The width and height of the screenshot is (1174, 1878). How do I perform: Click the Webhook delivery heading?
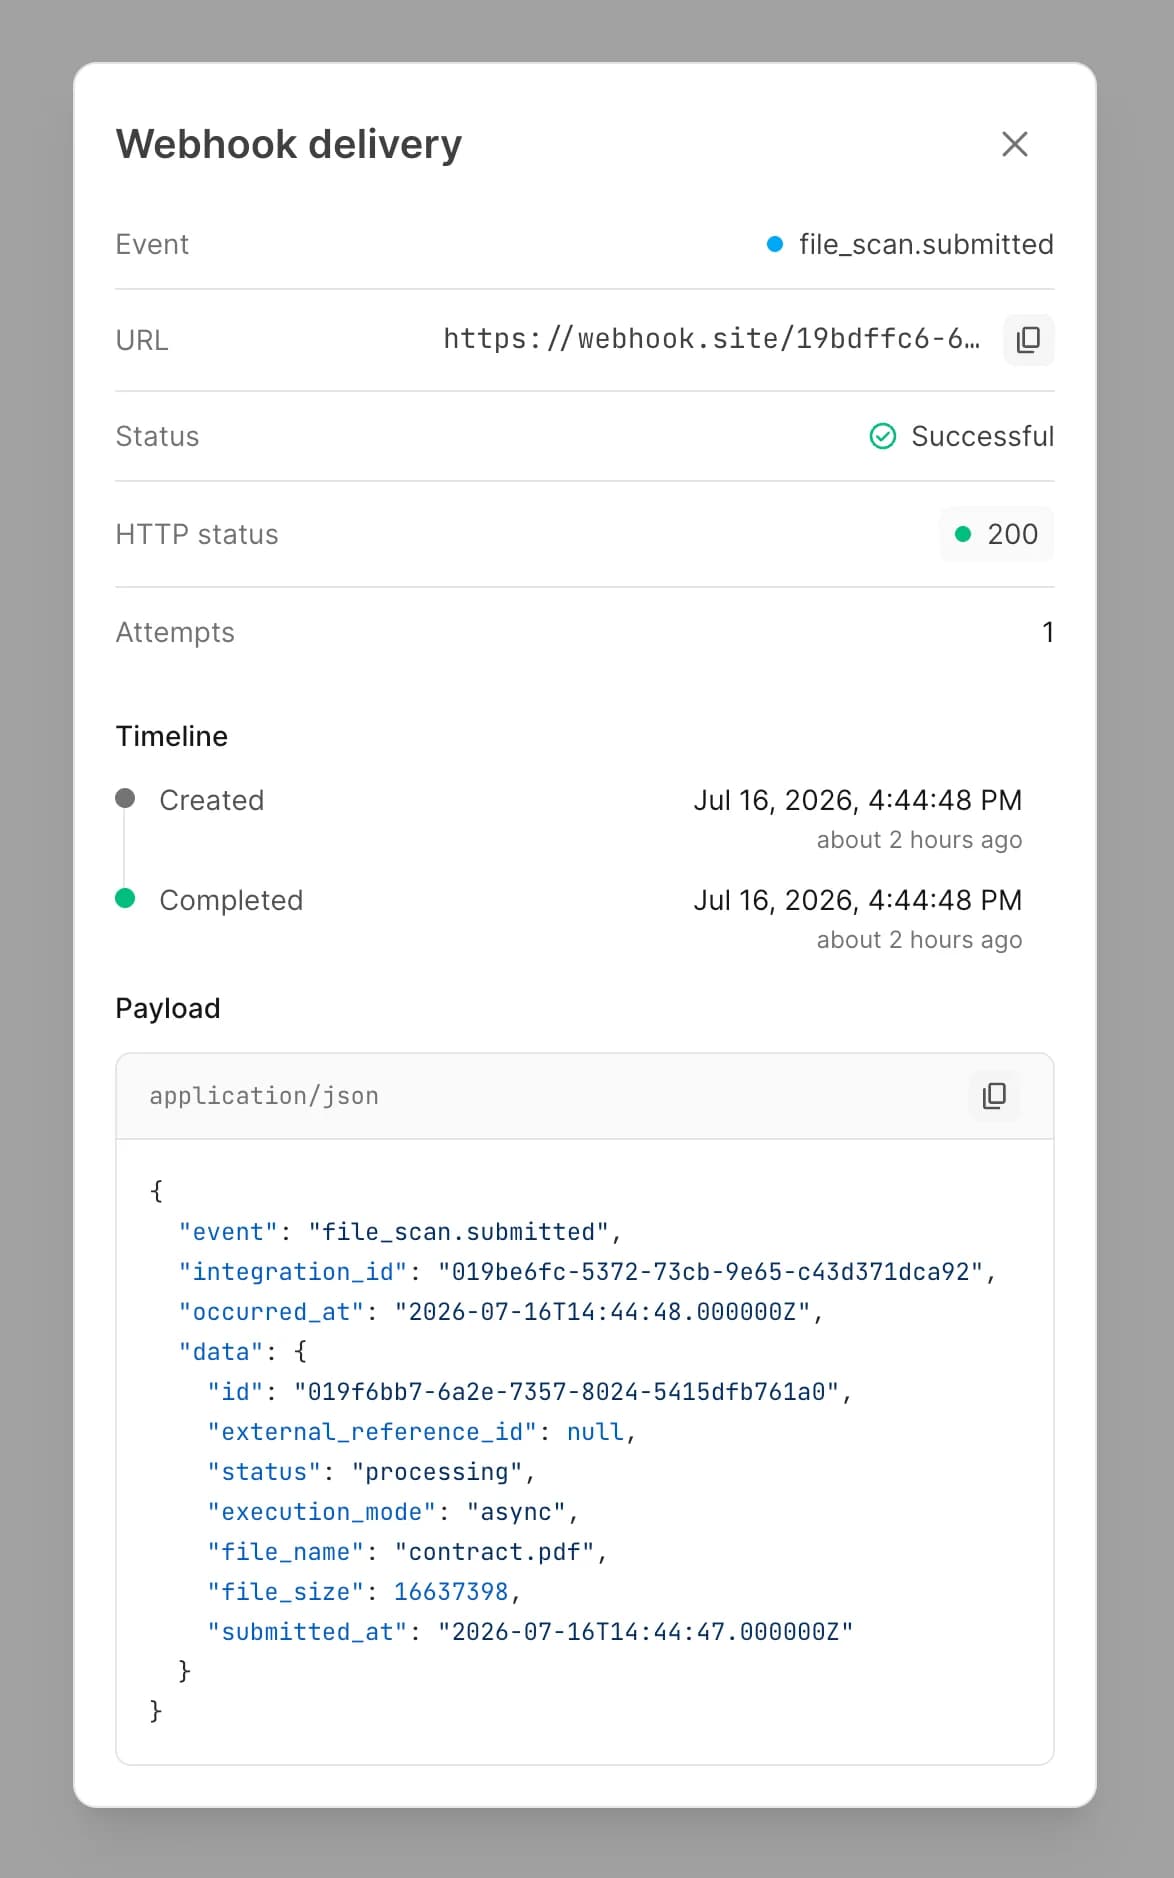[x=289, y=144]
